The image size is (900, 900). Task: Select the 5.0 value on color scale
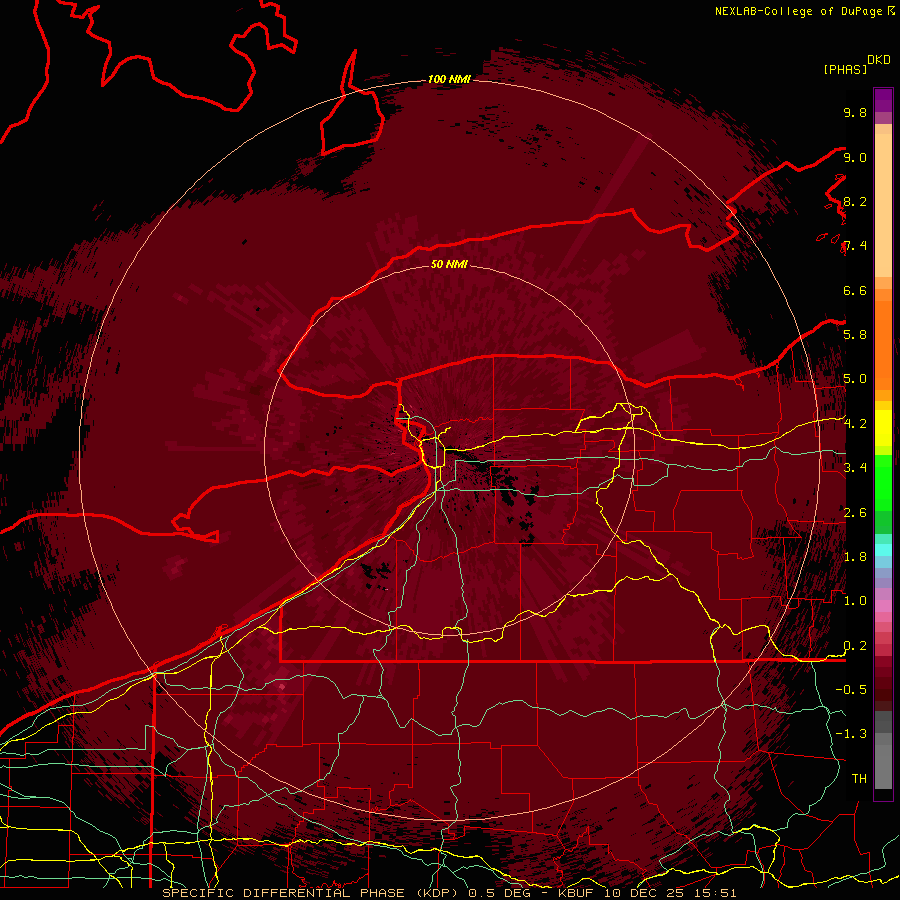click(x=855, y=379)
